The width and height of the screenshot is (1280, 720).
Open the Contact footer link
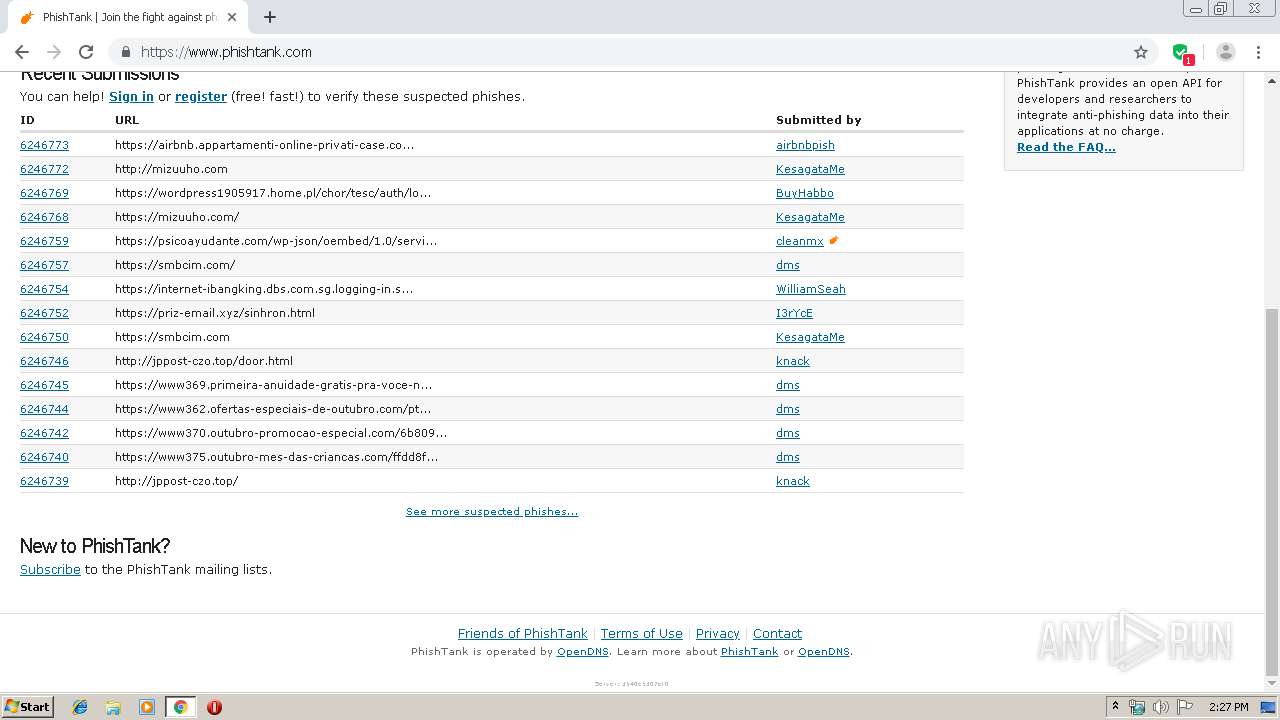(777, 633)
